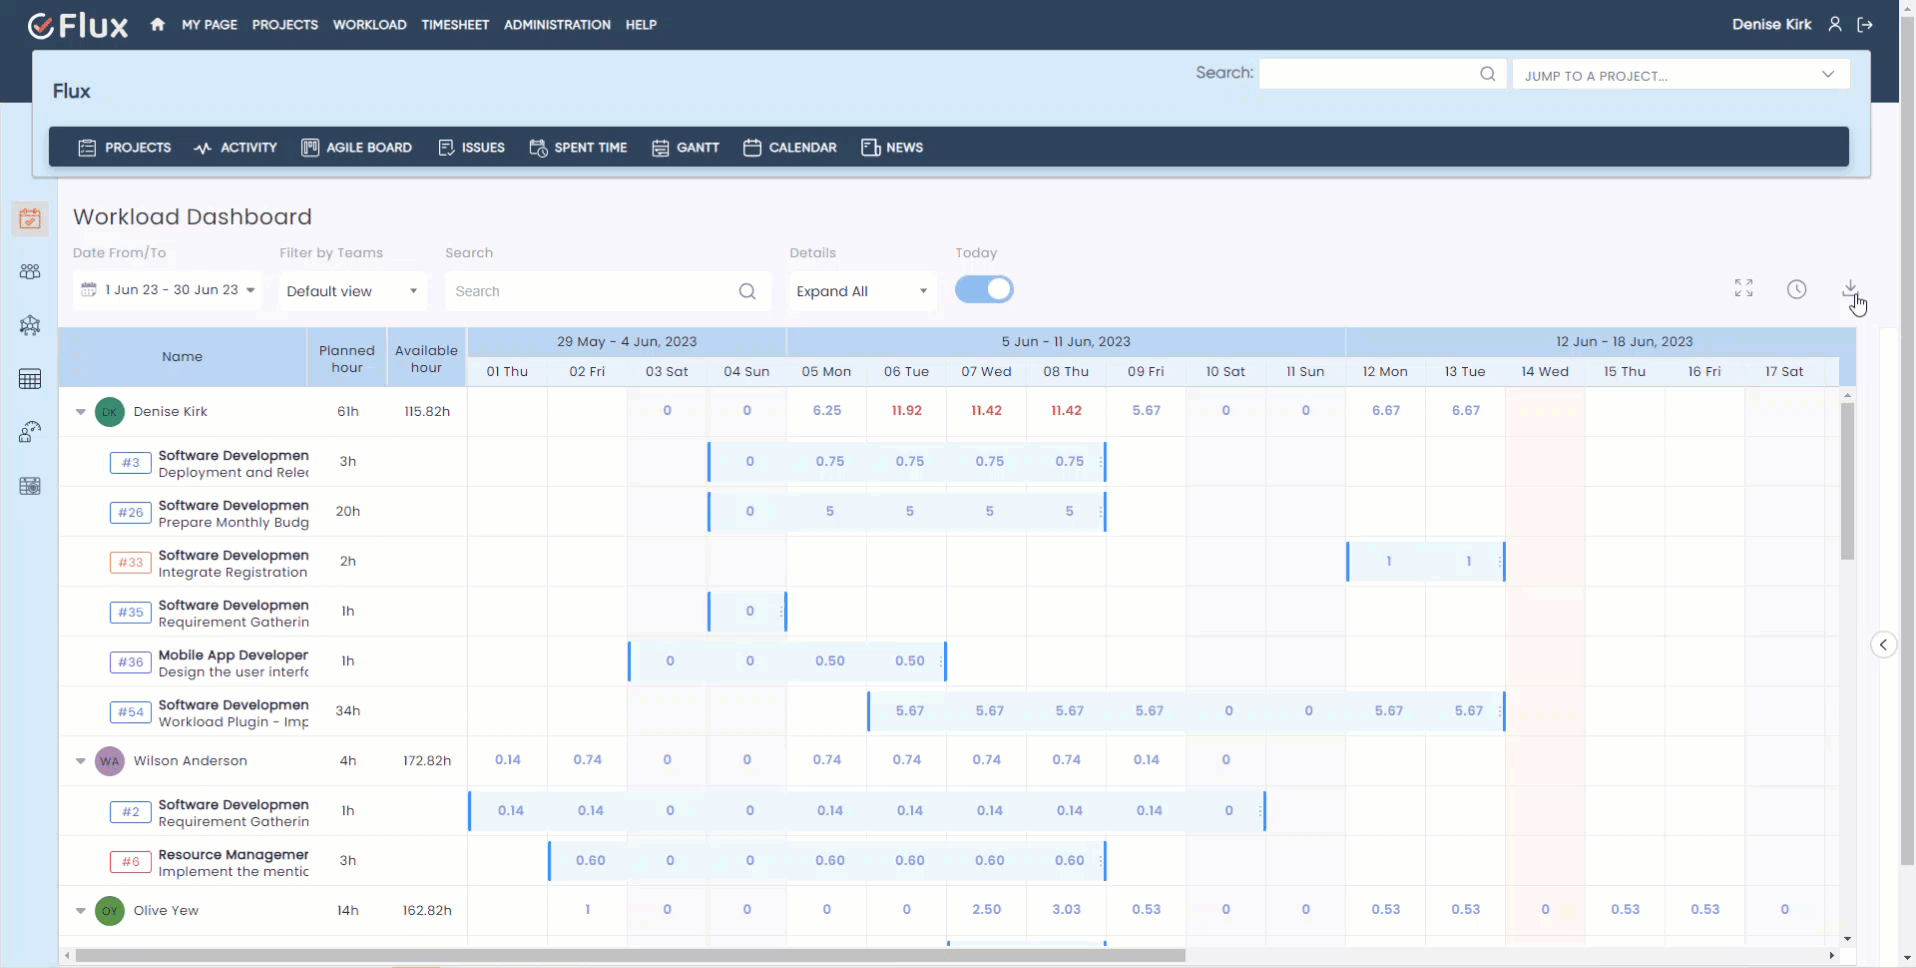
Task: Open issue #54 link
Action: click(131, 712)
